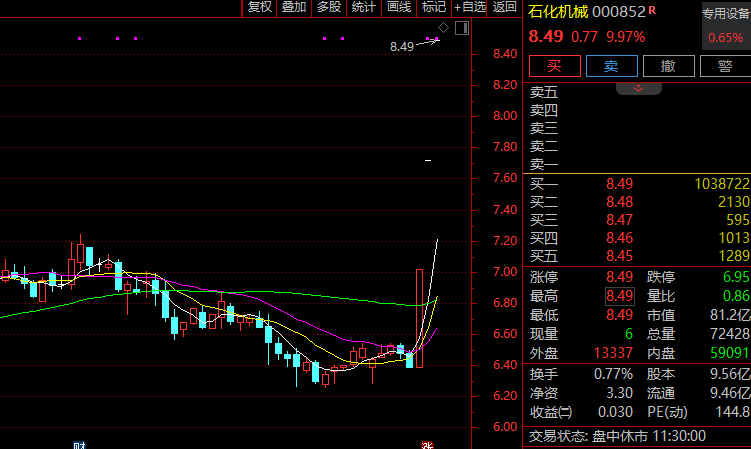Click the blue 卖 sell button

[x=610, y=66]
